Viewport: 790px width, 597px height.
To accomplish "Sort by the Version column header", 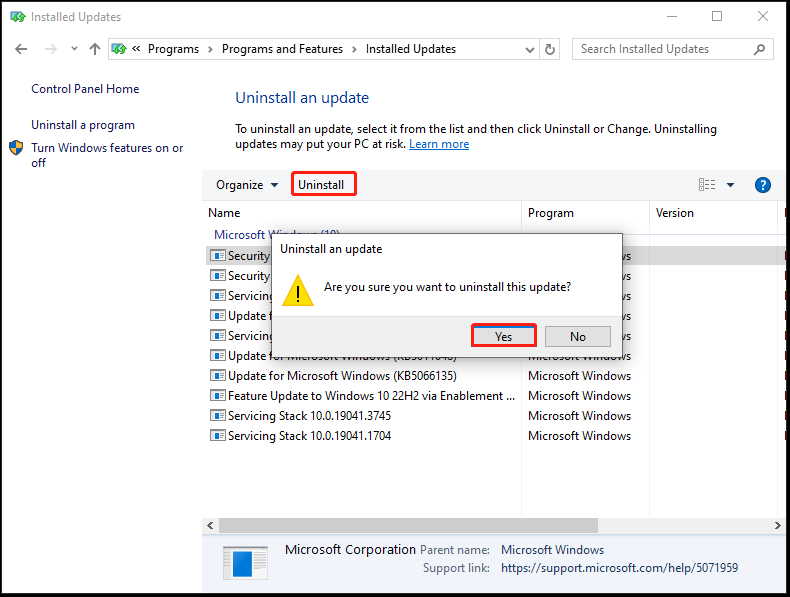I will (713, 213).
